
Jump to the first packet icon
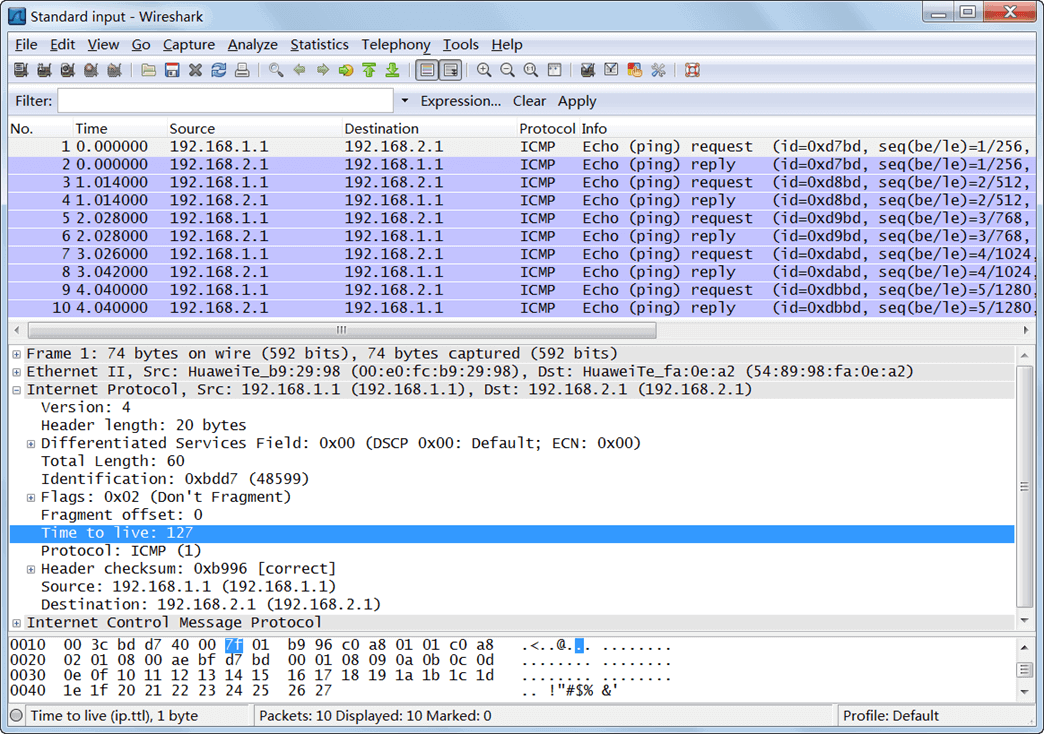coord(369,70)
